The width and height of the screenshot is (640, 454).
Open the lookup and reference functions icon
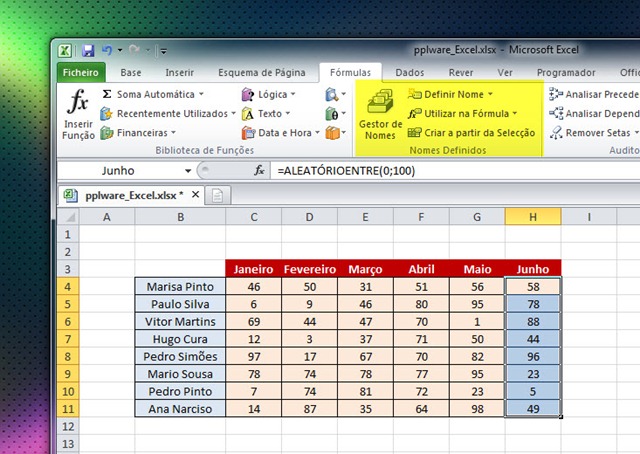point(335,94)
